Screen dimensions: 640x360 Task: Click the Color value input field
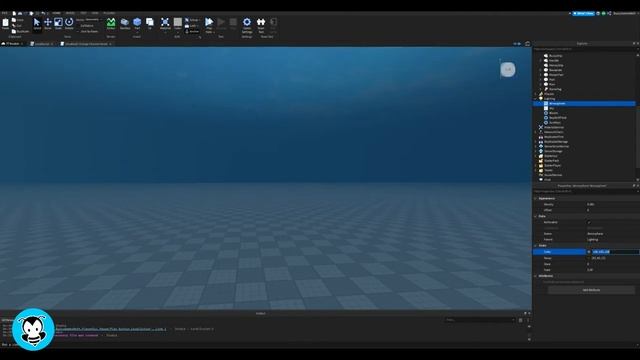(x=615, y=252)
